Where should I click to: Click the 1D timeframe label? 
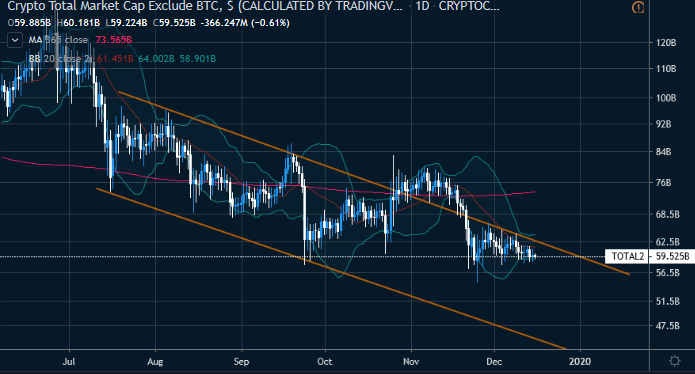422,6
